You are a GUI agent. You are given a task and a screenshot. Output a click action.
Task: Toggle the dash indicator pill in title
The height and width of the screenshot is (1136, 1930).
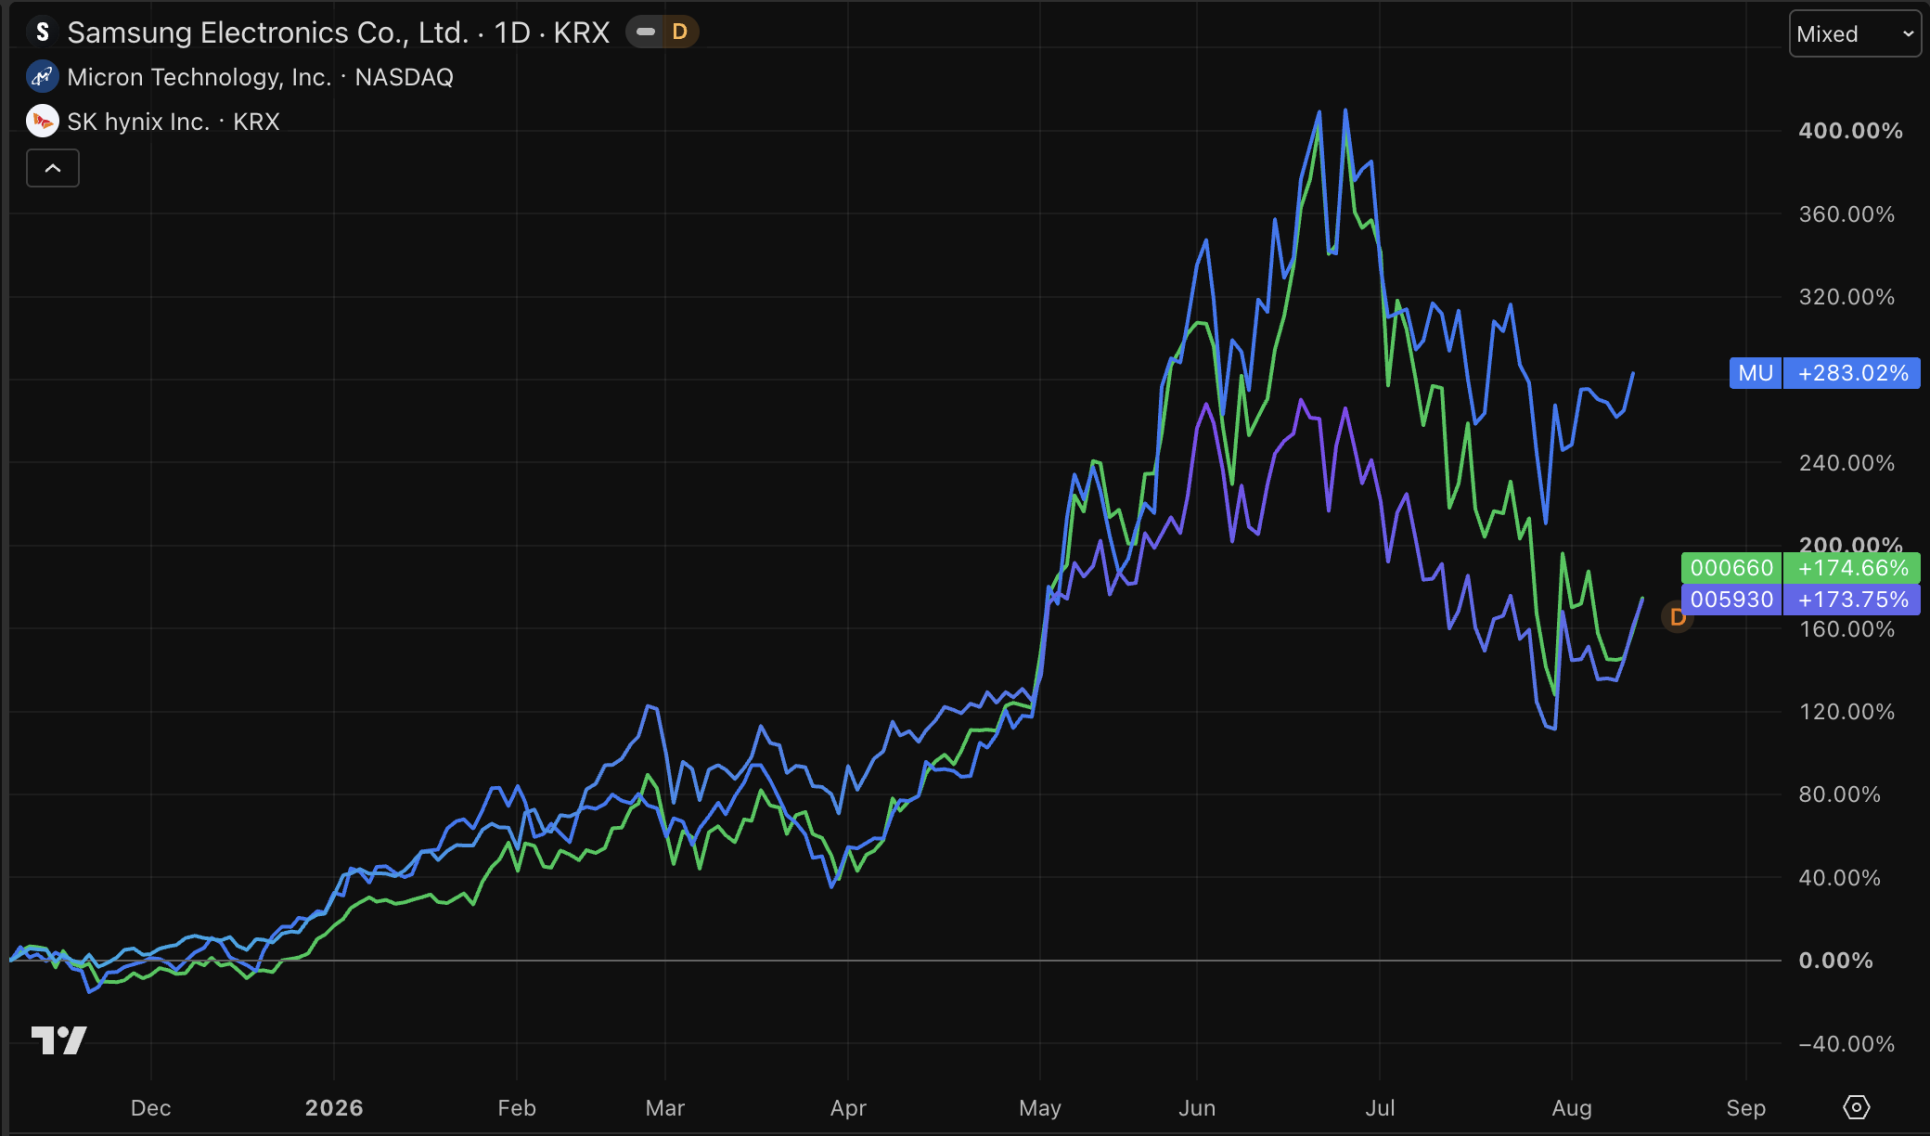pos(646,32)
